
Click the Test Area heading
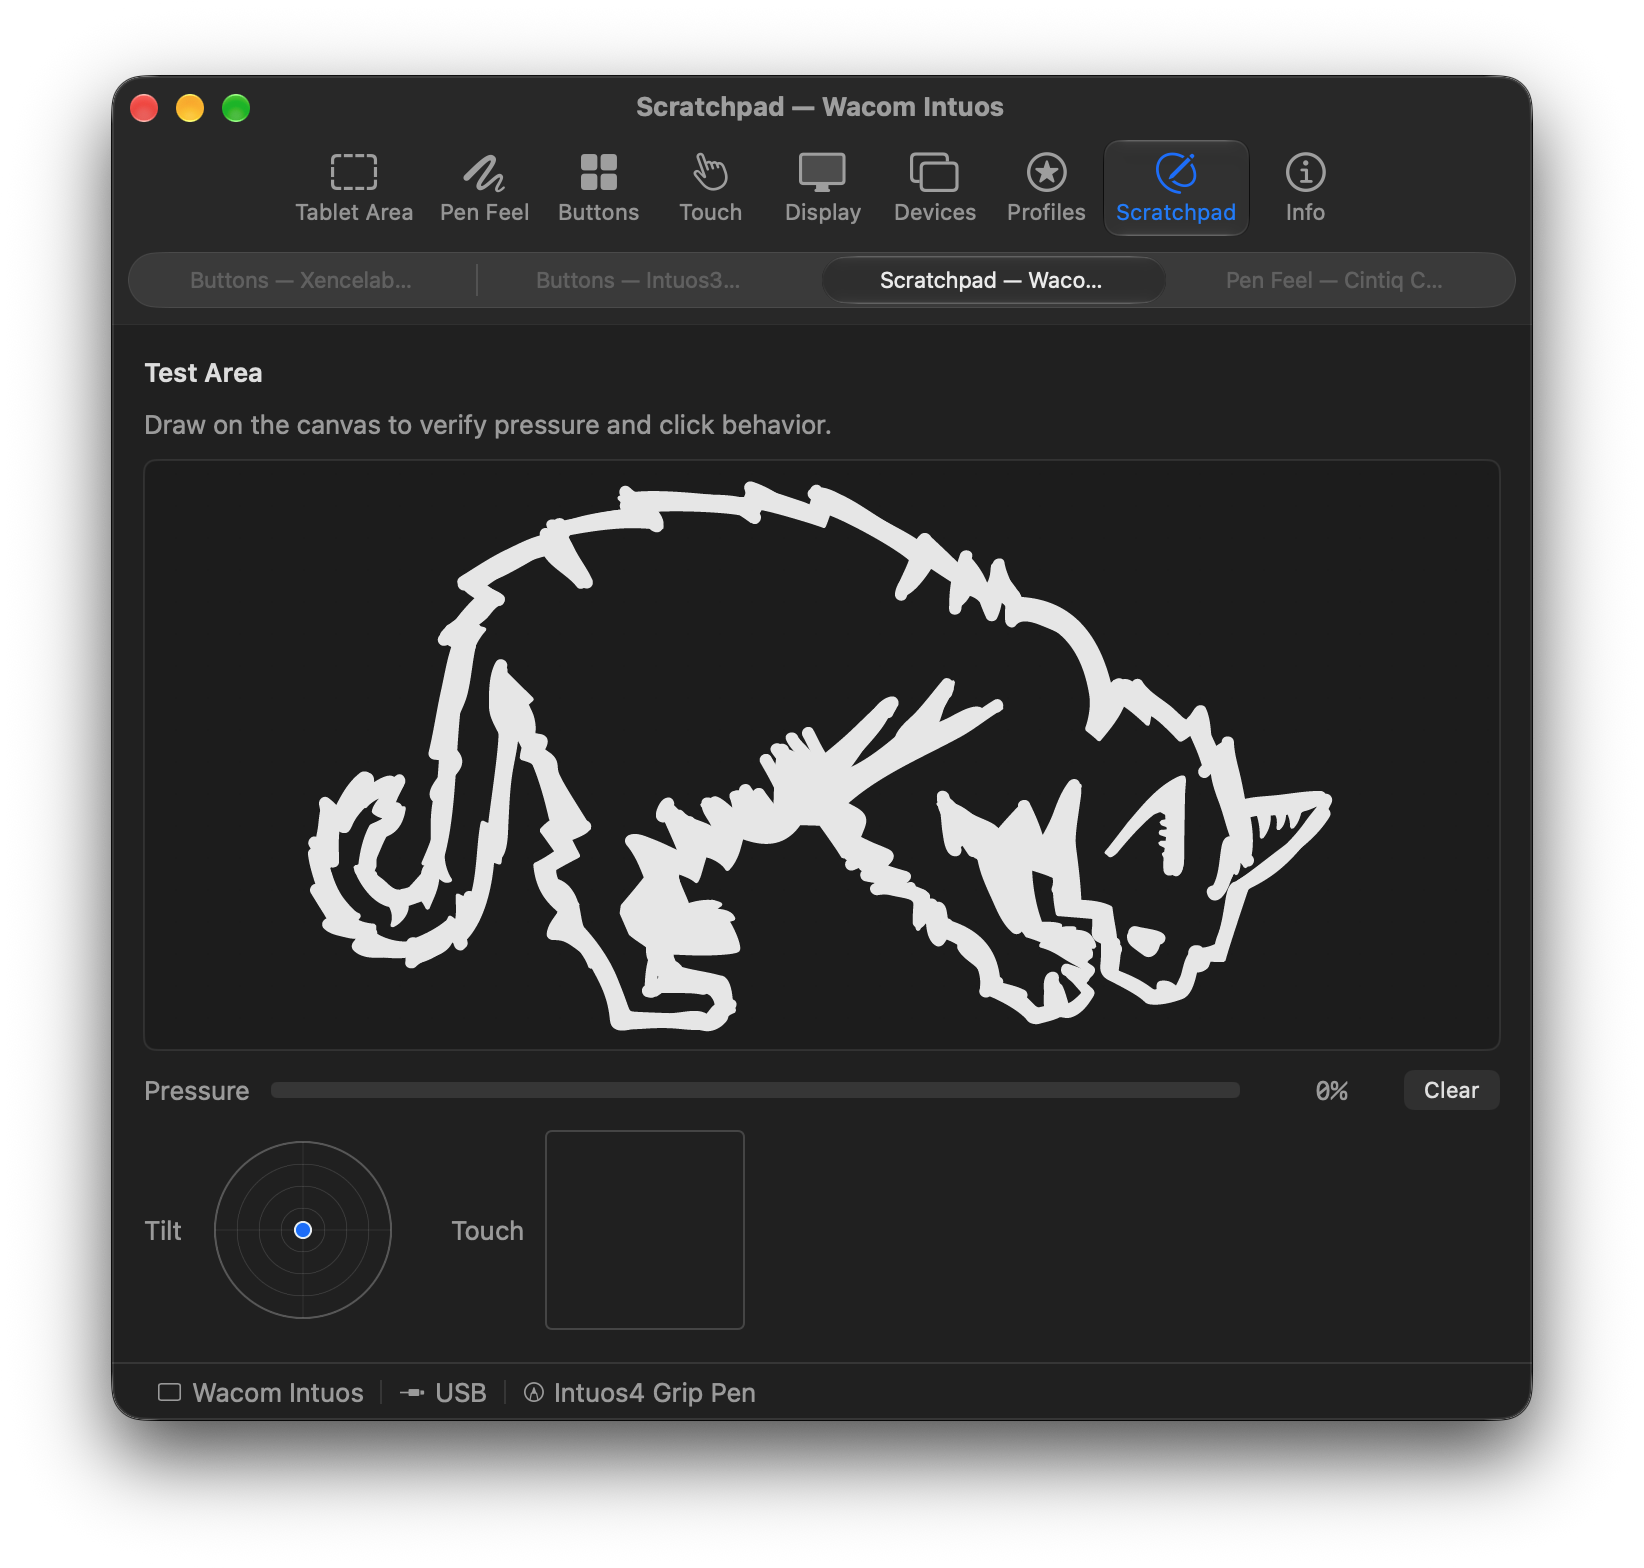tap(204, 373)
